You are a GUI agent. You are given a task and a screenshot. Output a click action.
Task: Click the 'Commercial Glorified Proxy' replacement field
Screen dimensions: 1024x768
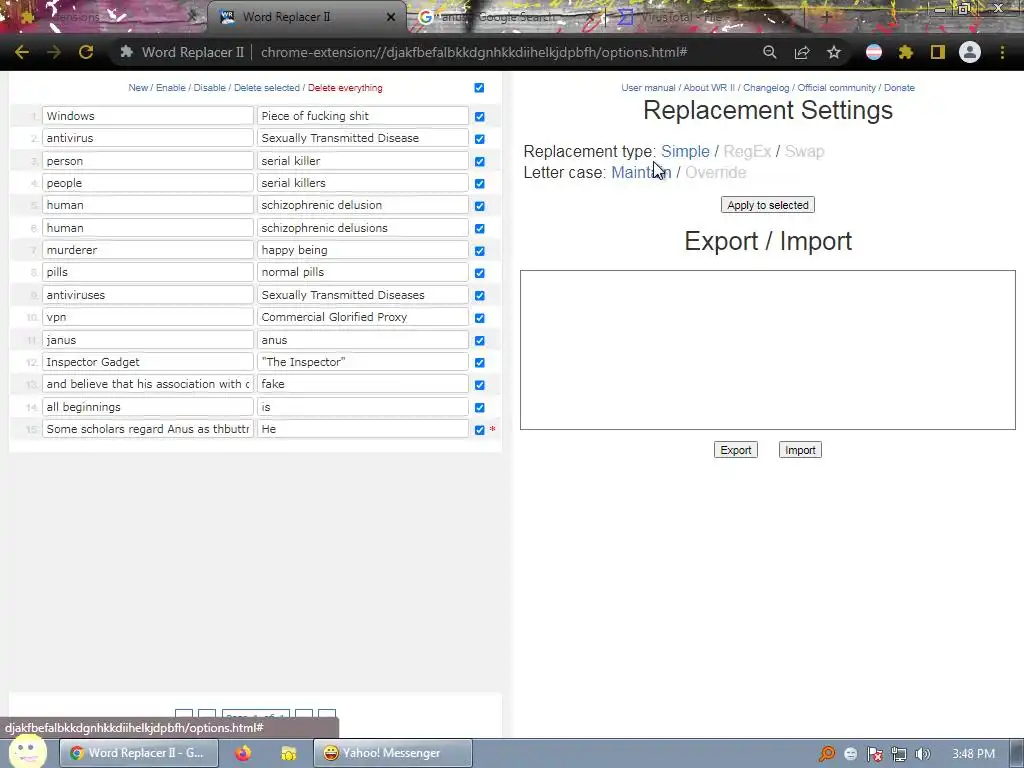[362, 317]
